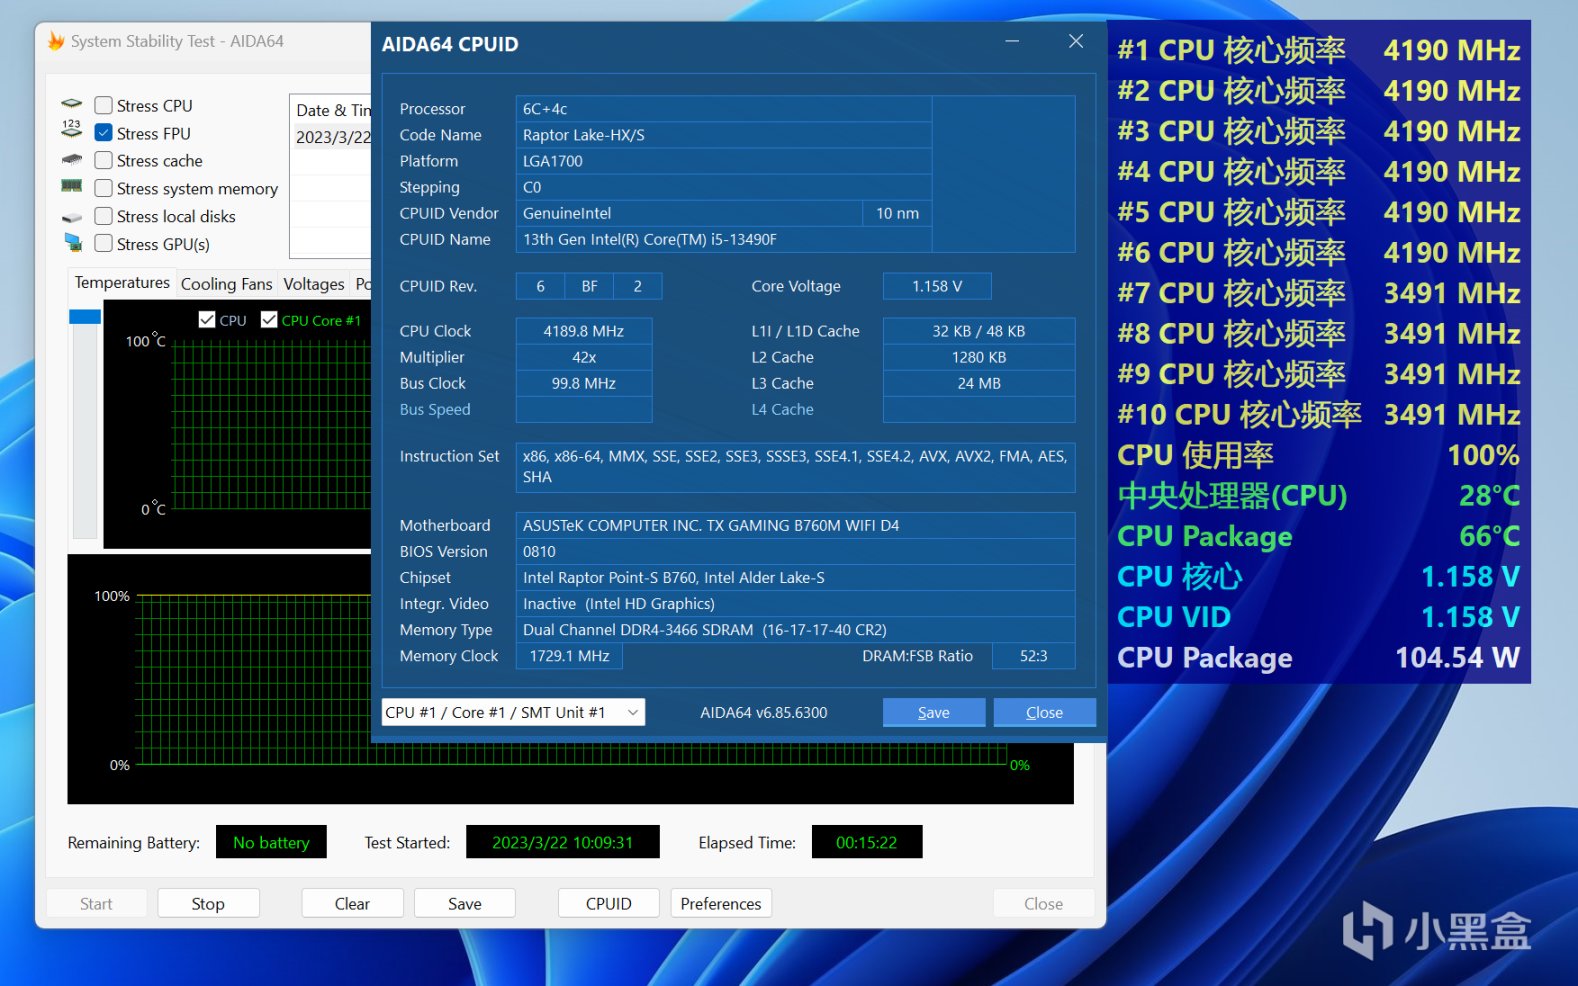Click Clear in System Stability Test

click(352, 903)
